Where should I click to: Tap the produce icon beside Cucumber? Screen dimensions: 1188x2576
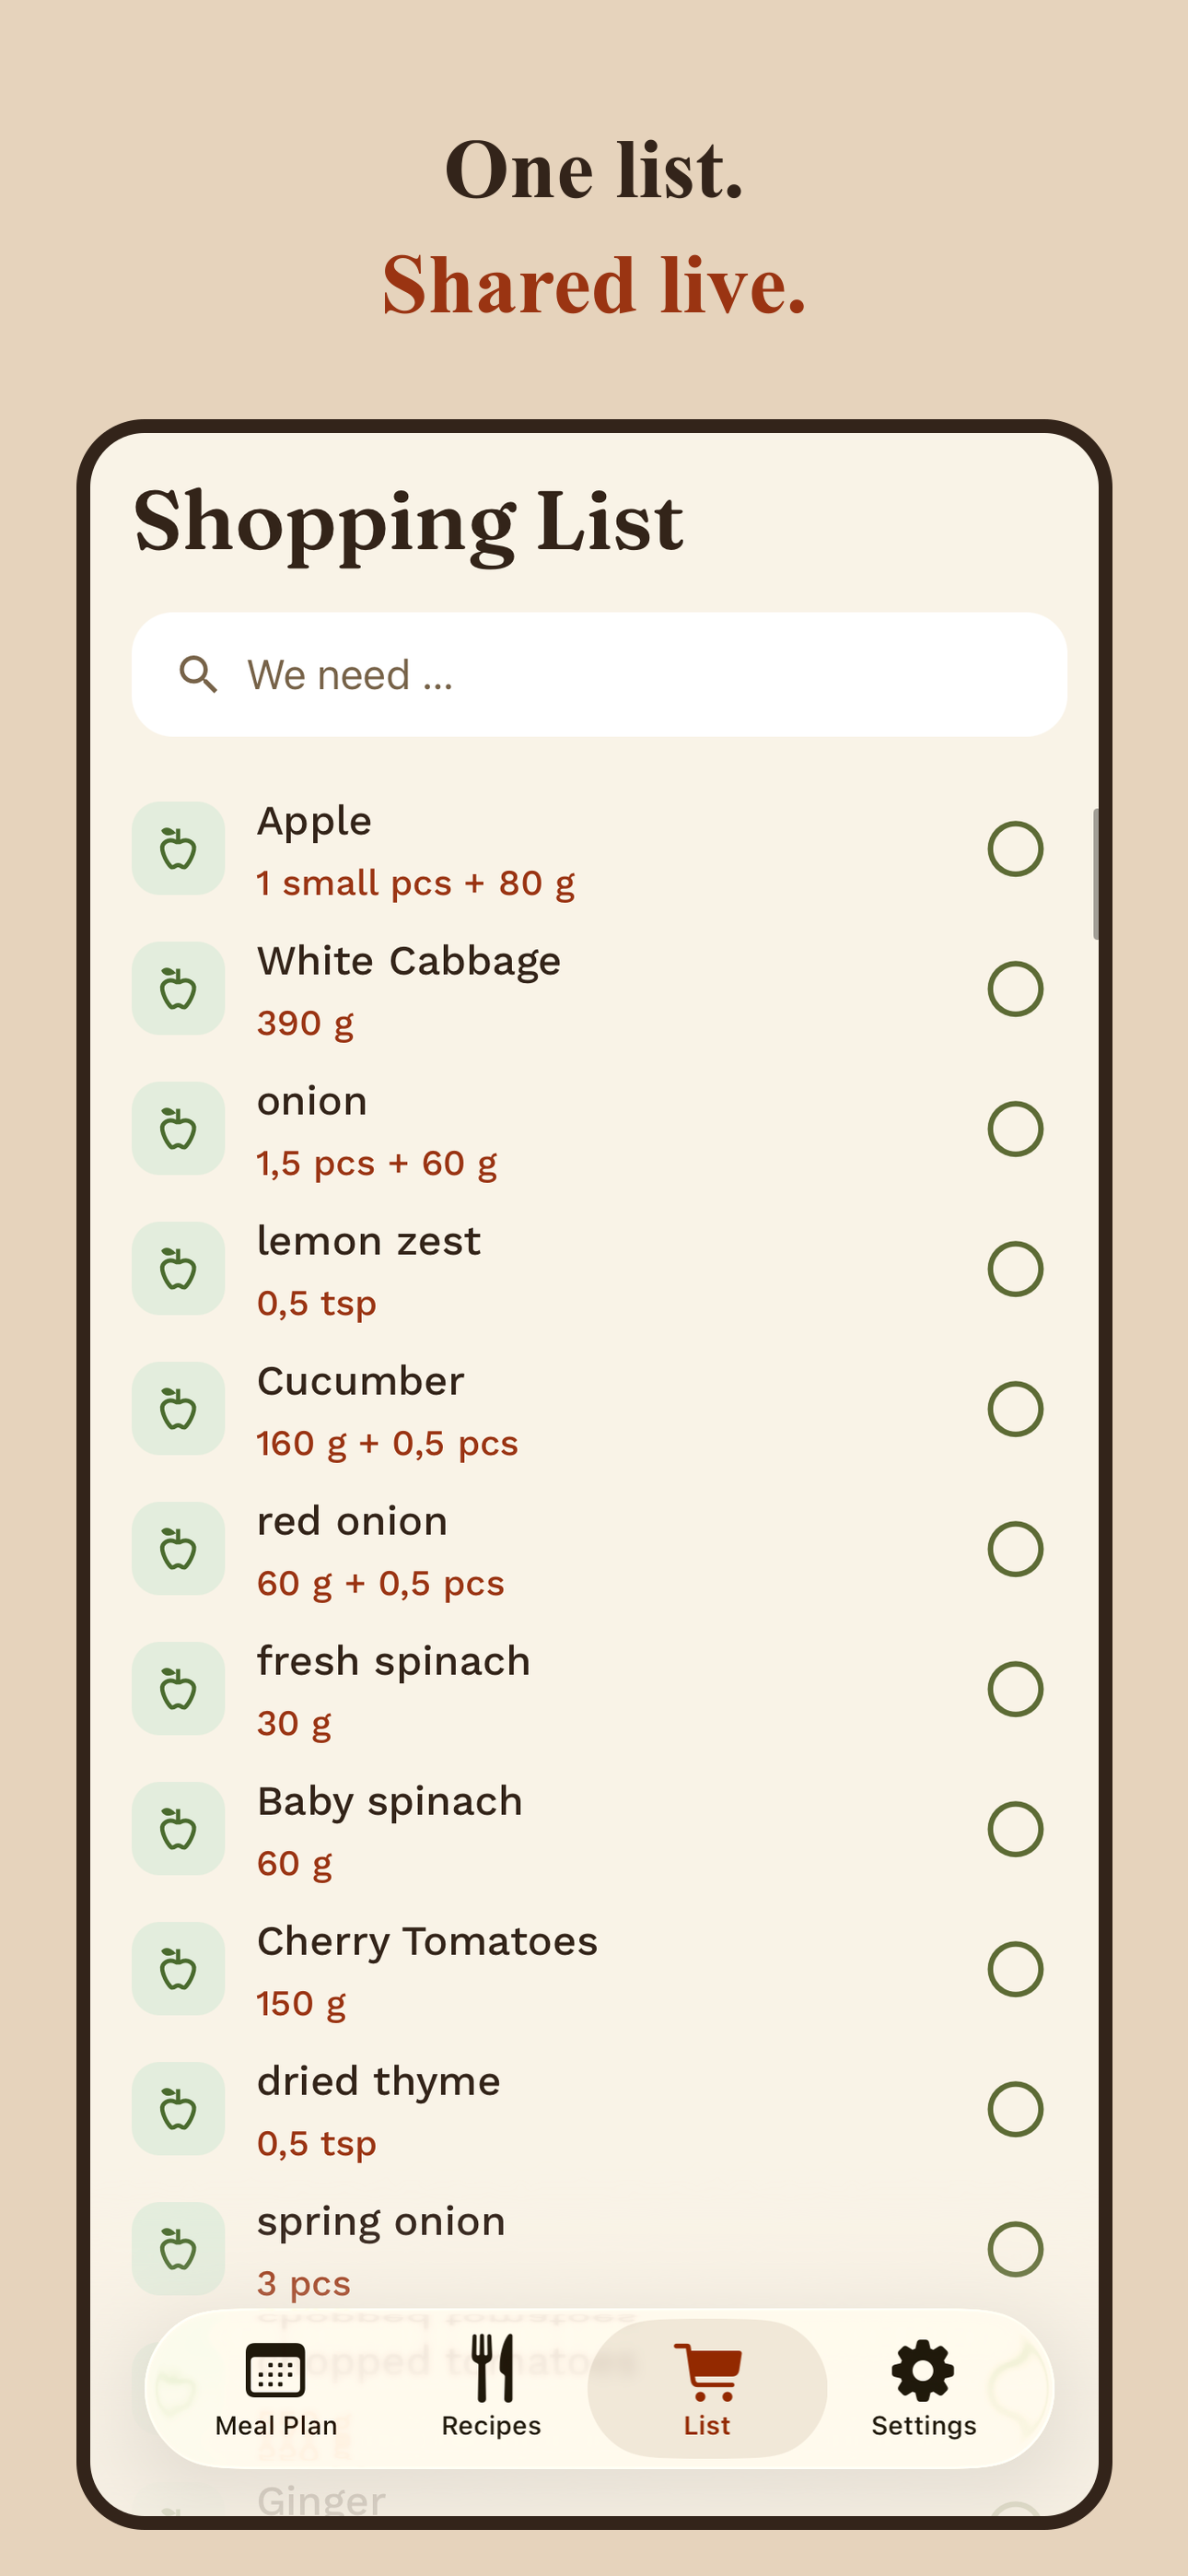(178, 1409)
